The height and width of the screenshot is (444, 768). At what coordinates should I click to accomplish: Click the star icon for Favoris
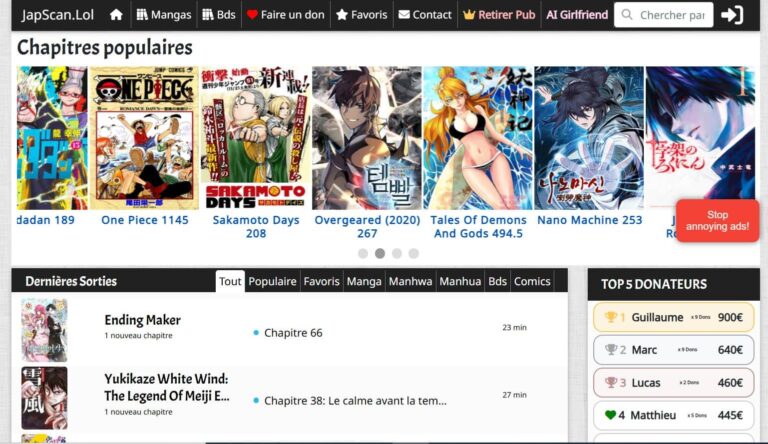pyautogui.click(x=342, y=15)
